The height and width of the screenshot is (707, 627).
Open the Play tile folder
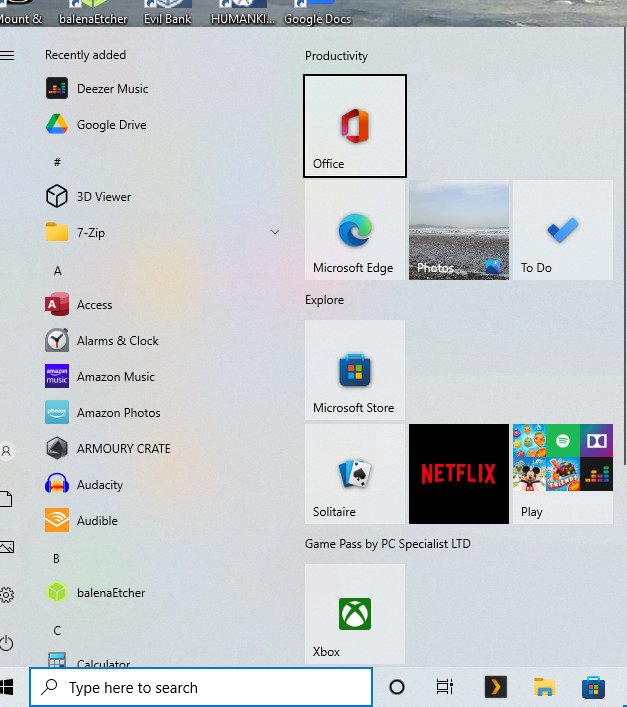tap(563, 474)
